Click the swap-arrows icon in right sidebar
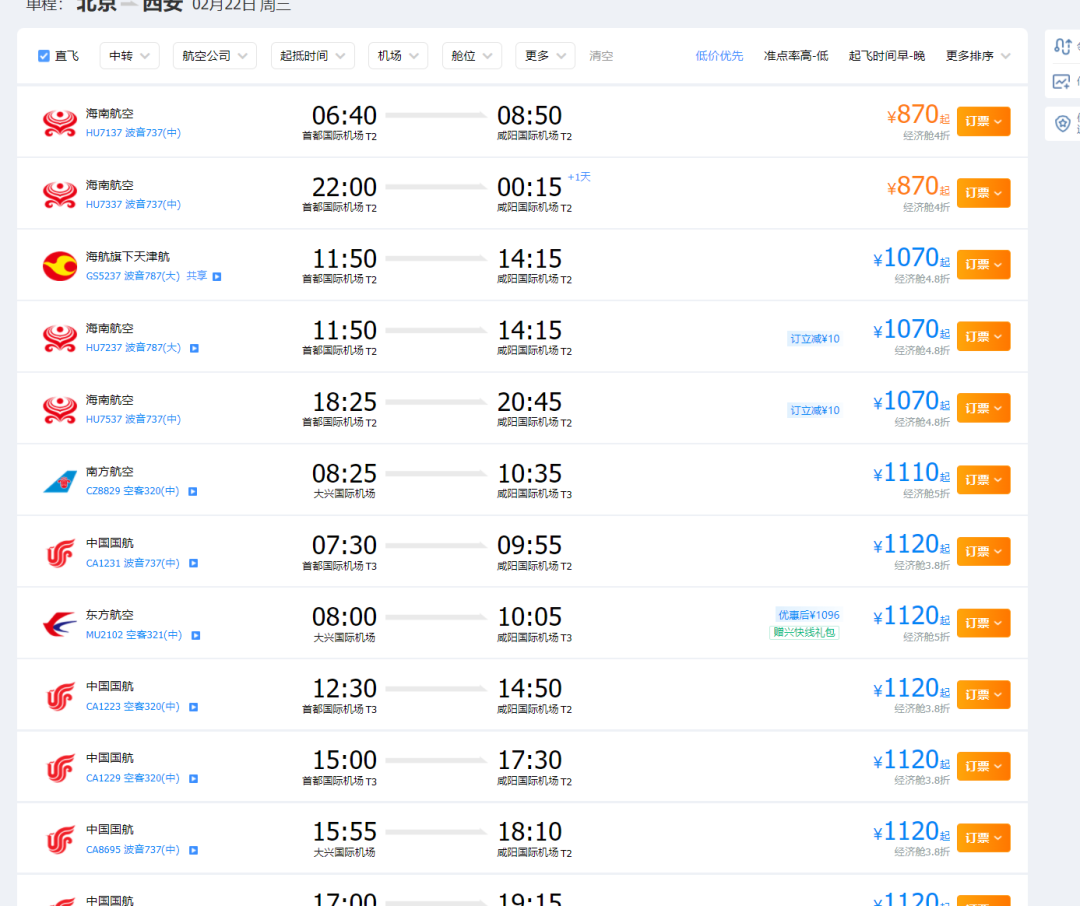Viewport: 1080px width, 906px height. pyautogui.click(x=1062, y=46)
